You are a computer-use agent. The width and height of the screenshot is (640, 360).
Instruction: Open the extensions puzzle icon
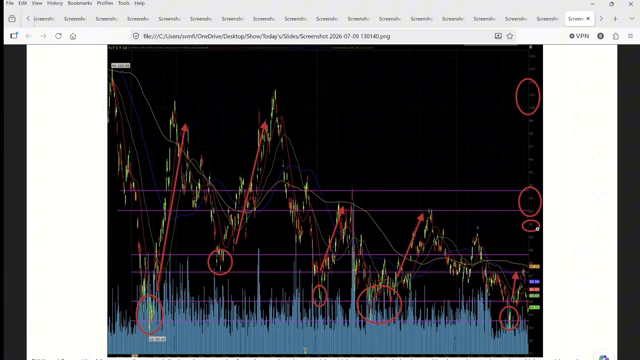click(x=616, y=36)
